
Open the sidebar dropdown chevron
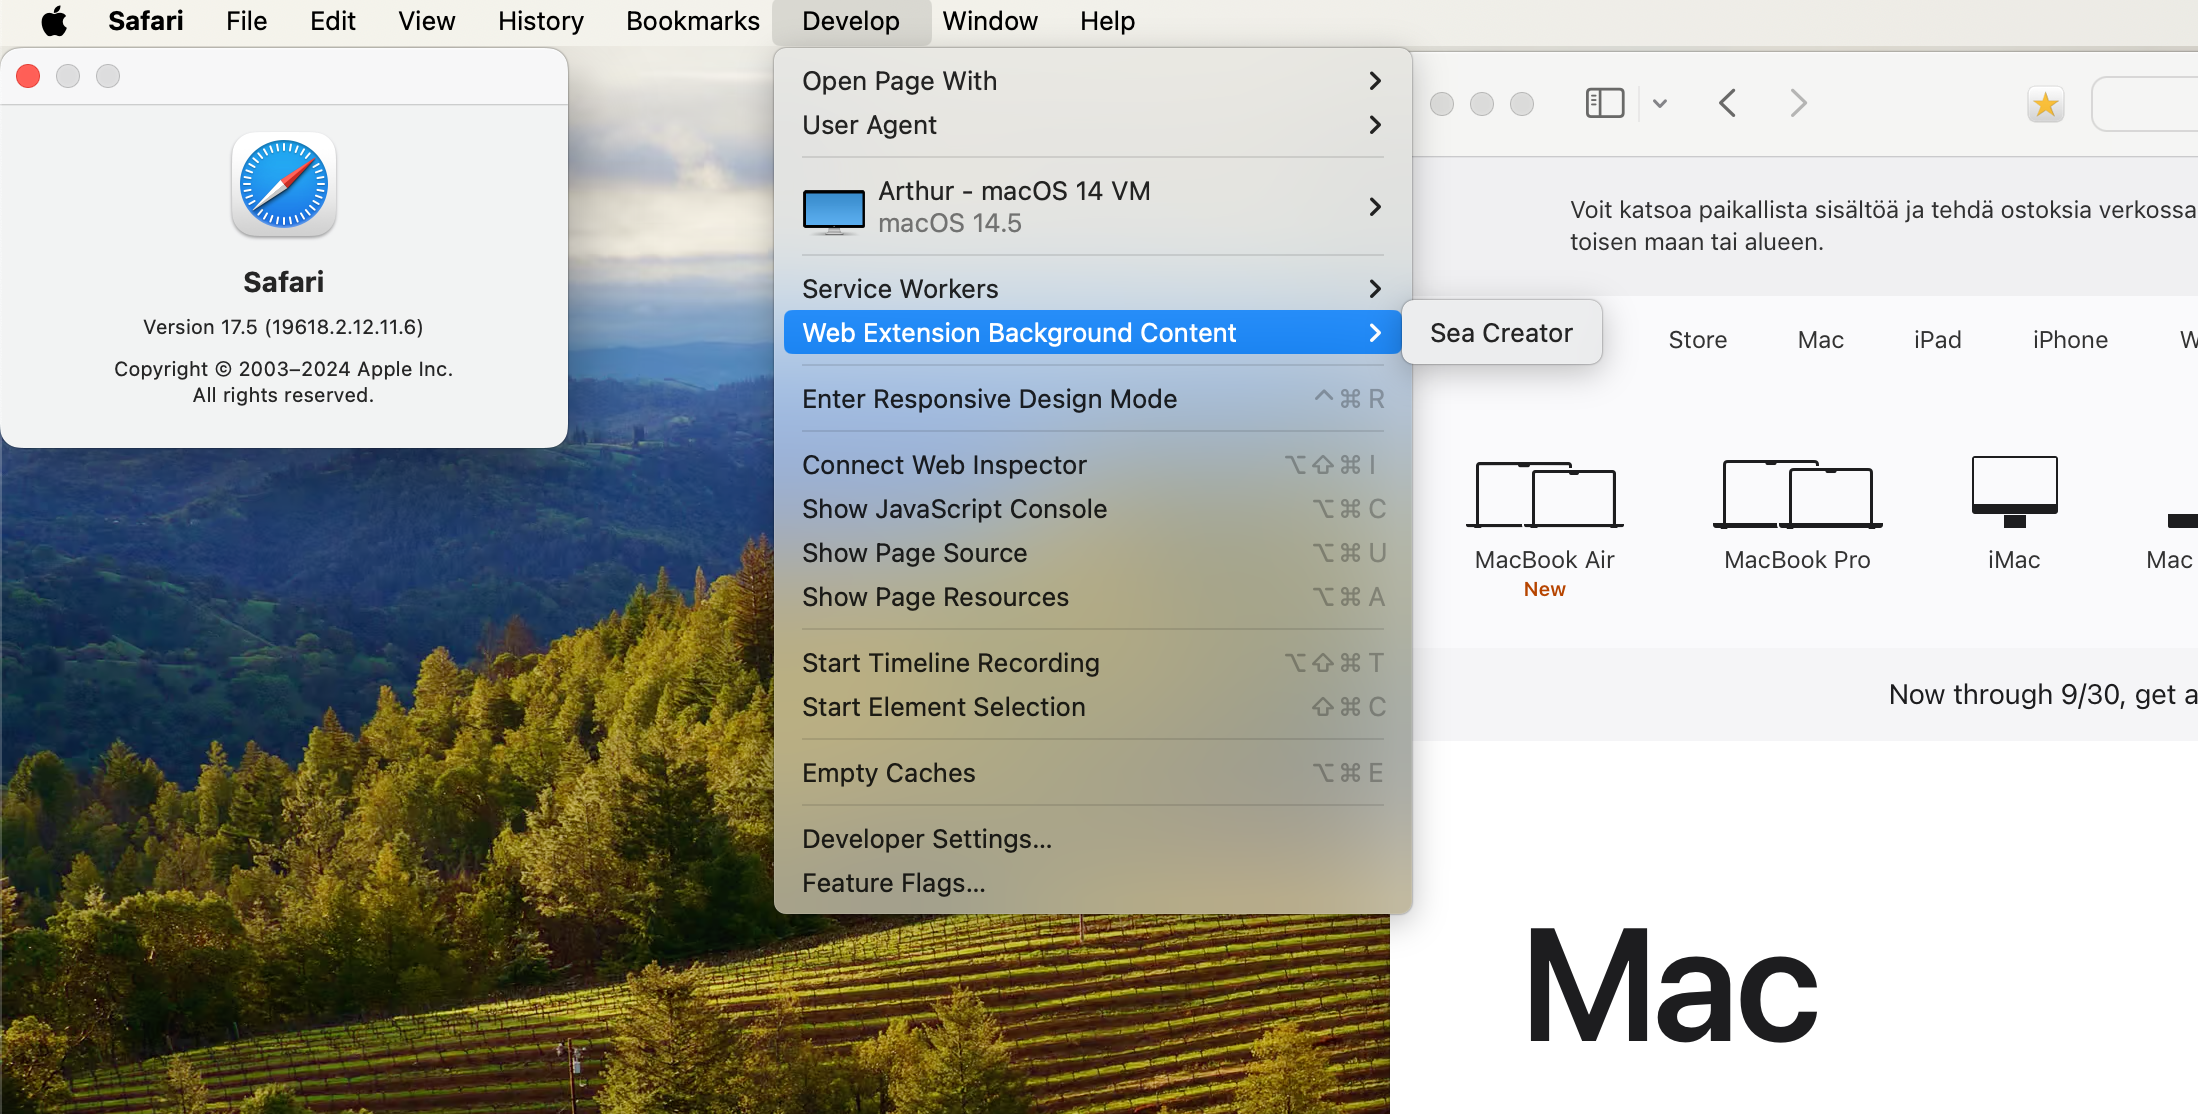click(x=1660, y=103)
